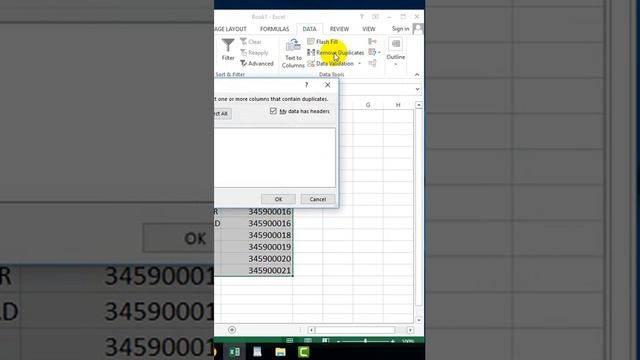Open the REVIEW tab

tap(339, 29)
